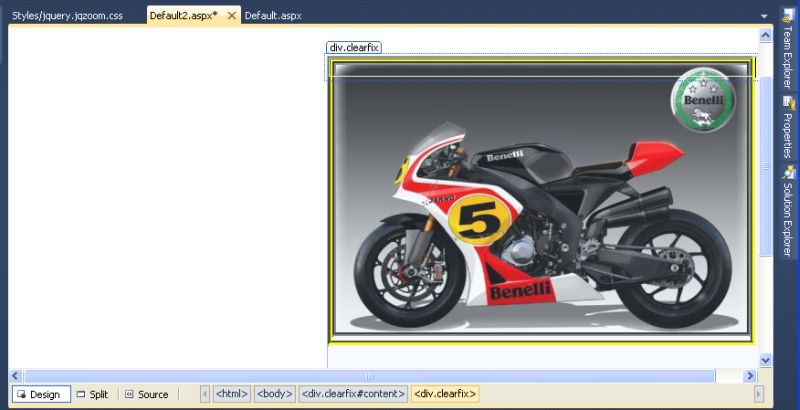The width and height of the screenshot is (800, 410).
Task: Switch to Split view
Action: point(93,394)
